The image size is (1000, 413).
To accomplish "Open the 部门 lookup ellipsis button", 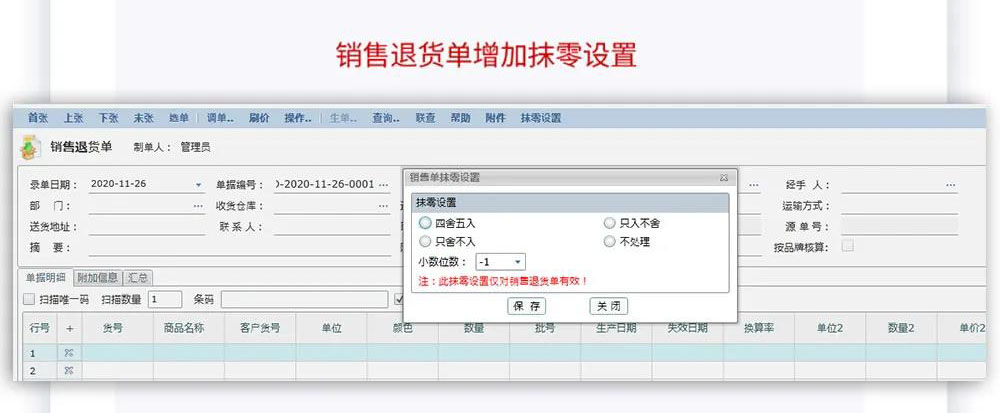I will (x=198, y=206).
